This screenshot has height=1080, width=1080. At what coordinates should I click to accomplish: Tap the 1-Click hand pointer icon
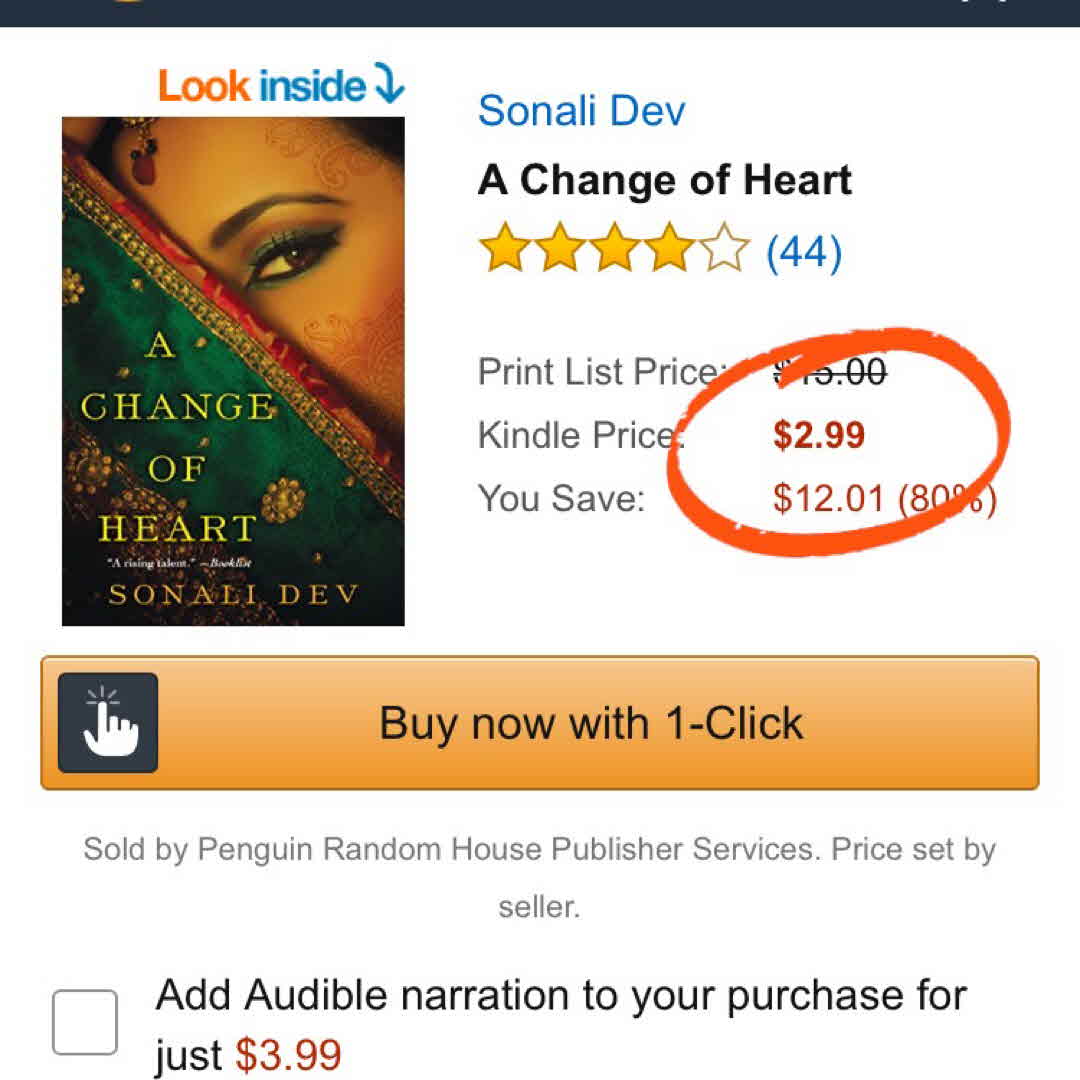click(108, 723)
